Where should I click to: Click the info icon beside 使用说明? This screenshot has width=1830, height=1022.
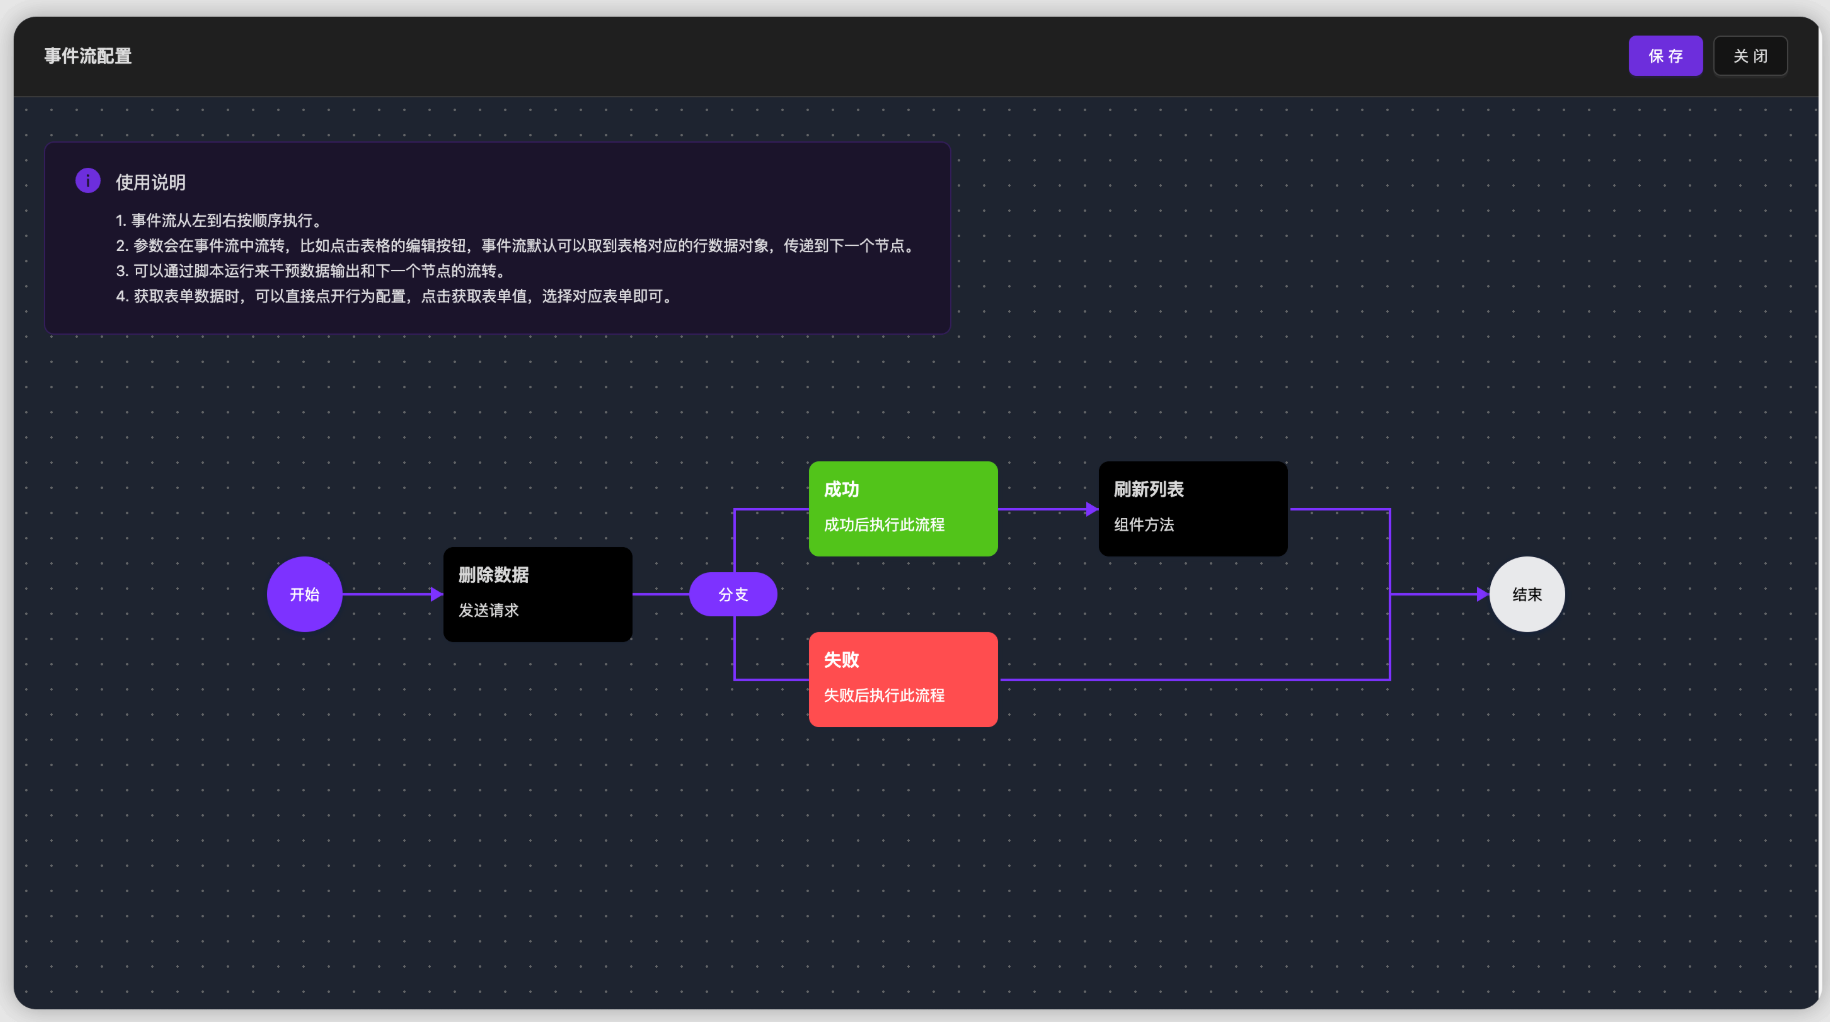(88, 181)
